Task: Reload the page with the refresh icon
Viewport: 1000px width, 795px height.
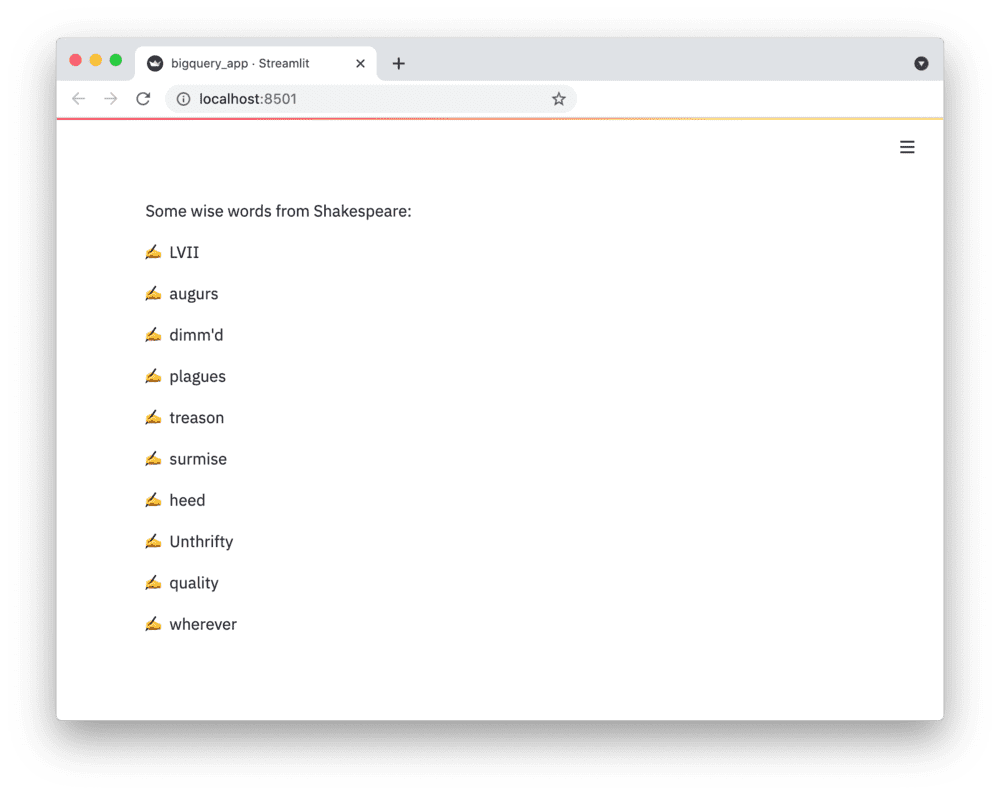Action: point(143,99)
